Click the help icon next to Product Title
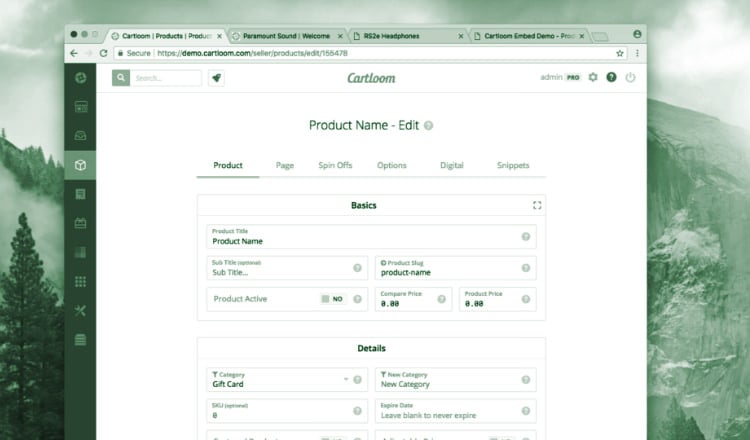This screenshot has width=750, height=440. point(526,237)
